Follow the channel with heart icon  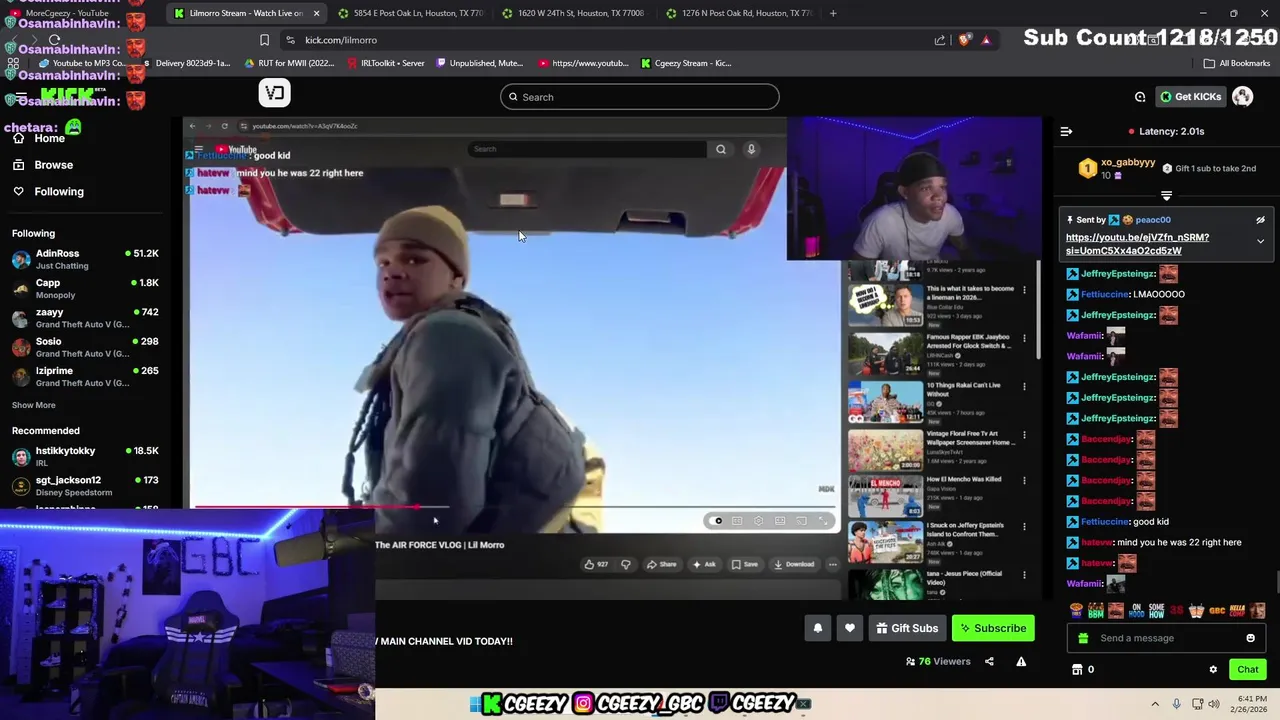point(849,628)
